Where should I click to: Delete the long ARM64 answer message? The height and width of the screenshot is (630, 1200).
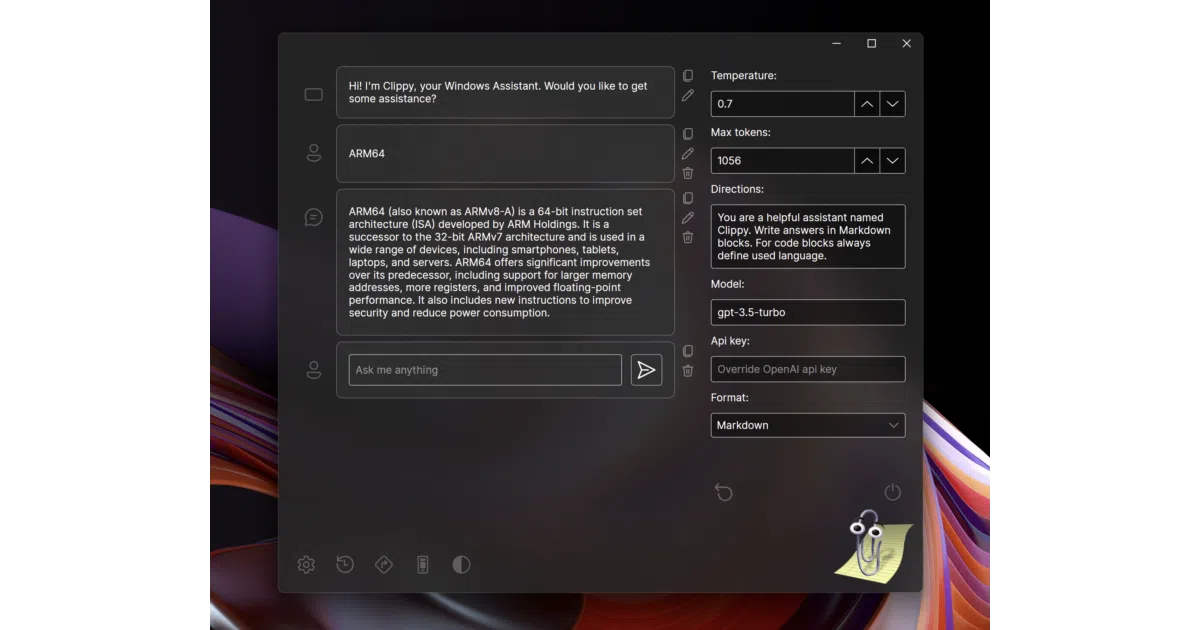tap(688, 237)
